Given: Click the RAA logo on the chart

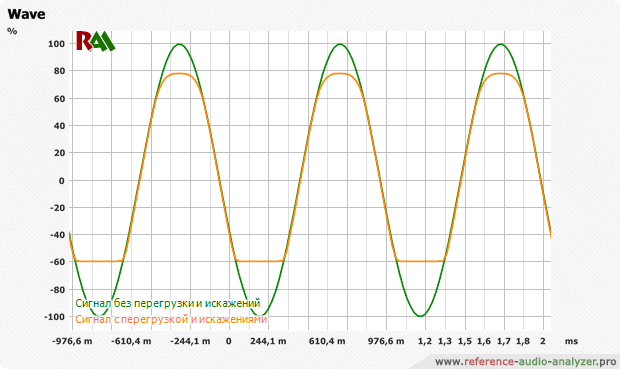Looking at the screenshot, I should (95, 42).
